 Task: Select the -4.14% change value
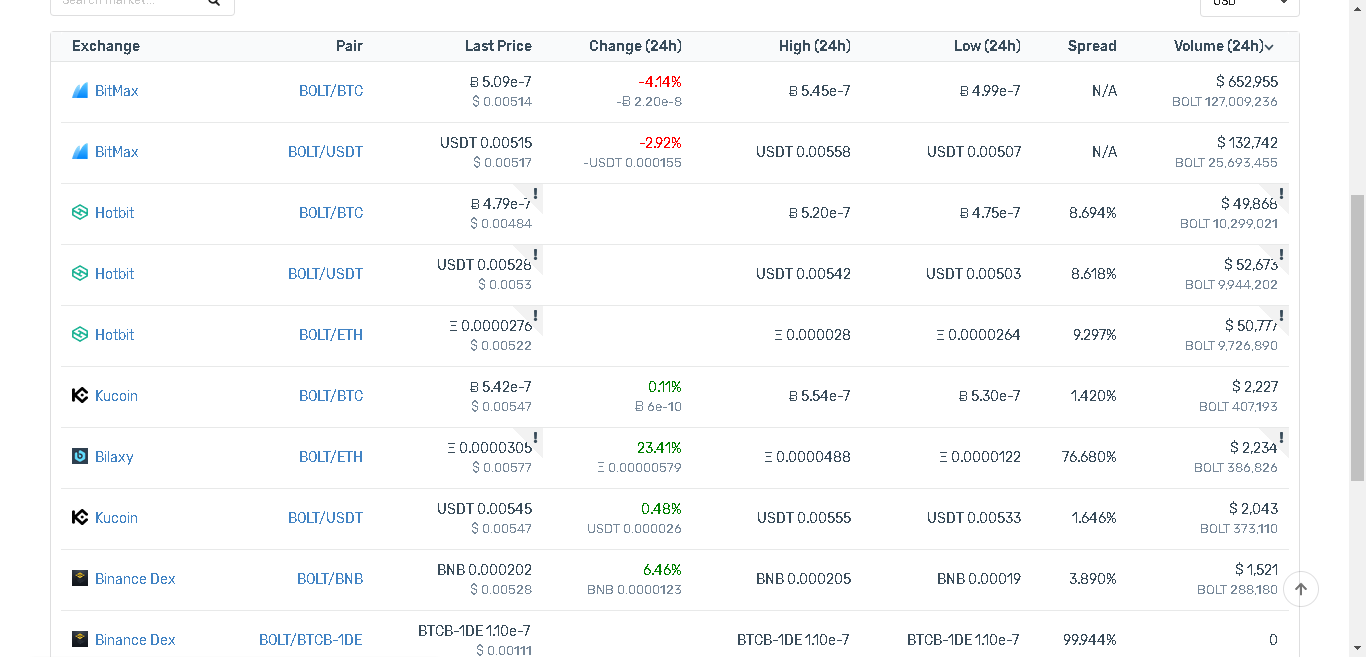click(x=660, y=82)
